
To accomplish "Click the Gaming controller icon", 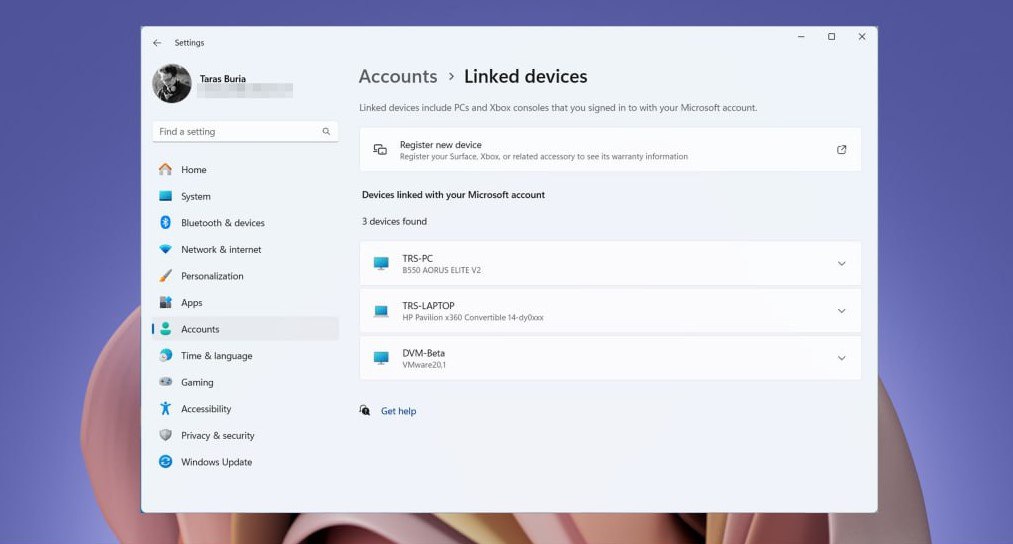I will tap(165, 382).
